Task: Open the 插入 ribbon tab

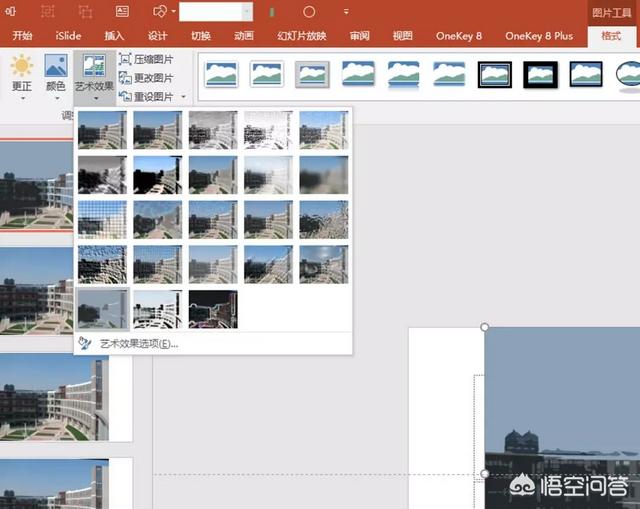Action: pos(114,36)
